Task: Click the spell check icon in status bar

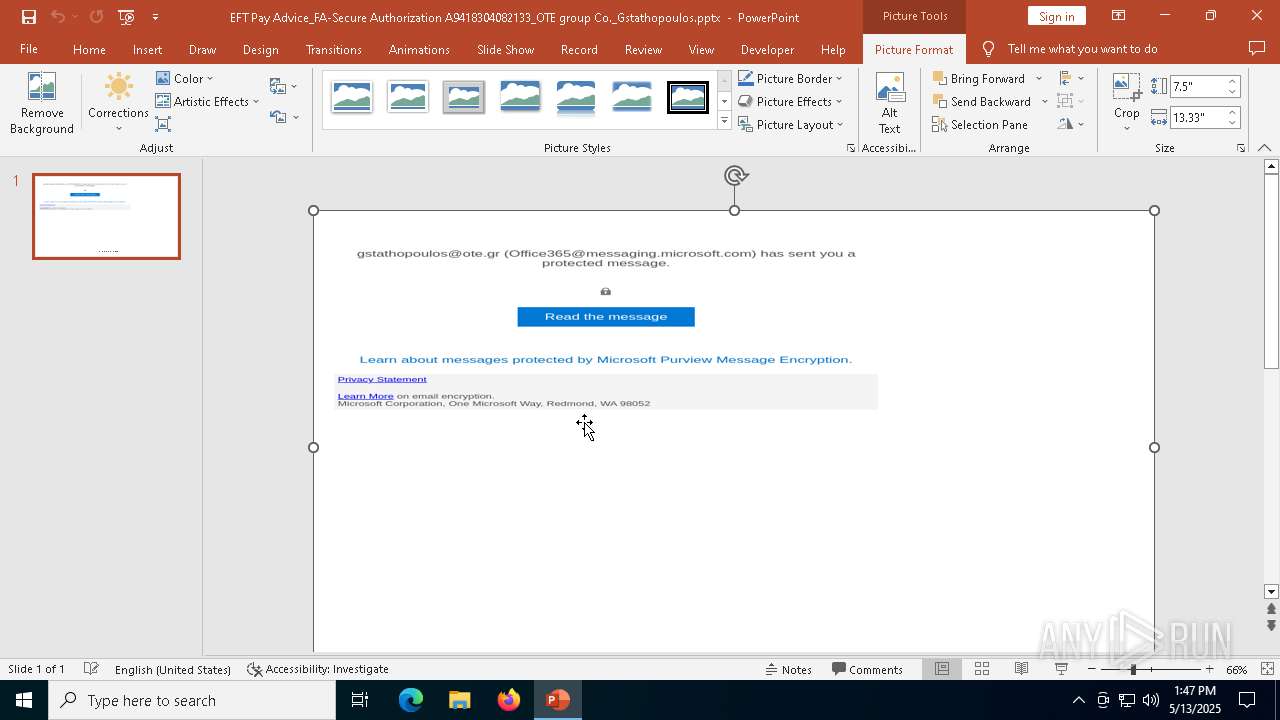Action: [91, 669]
